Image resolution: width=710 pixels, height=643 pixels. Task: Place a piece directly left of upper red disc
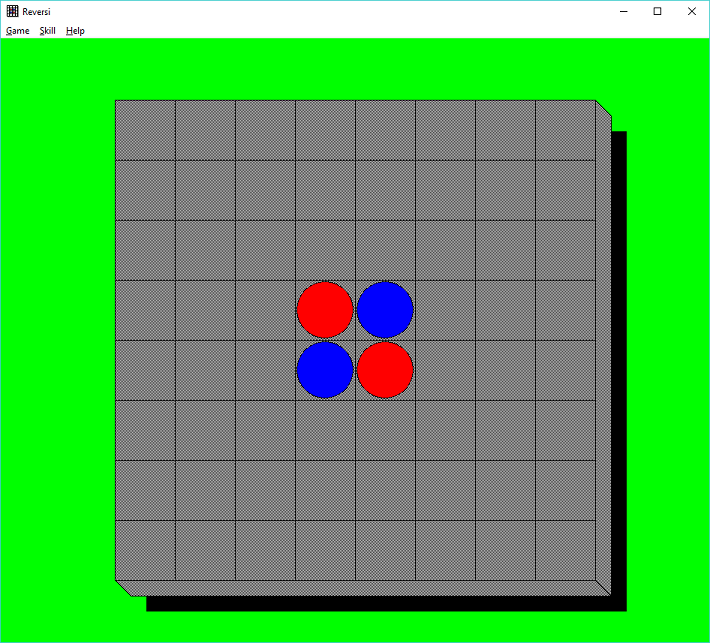(265, 310)
